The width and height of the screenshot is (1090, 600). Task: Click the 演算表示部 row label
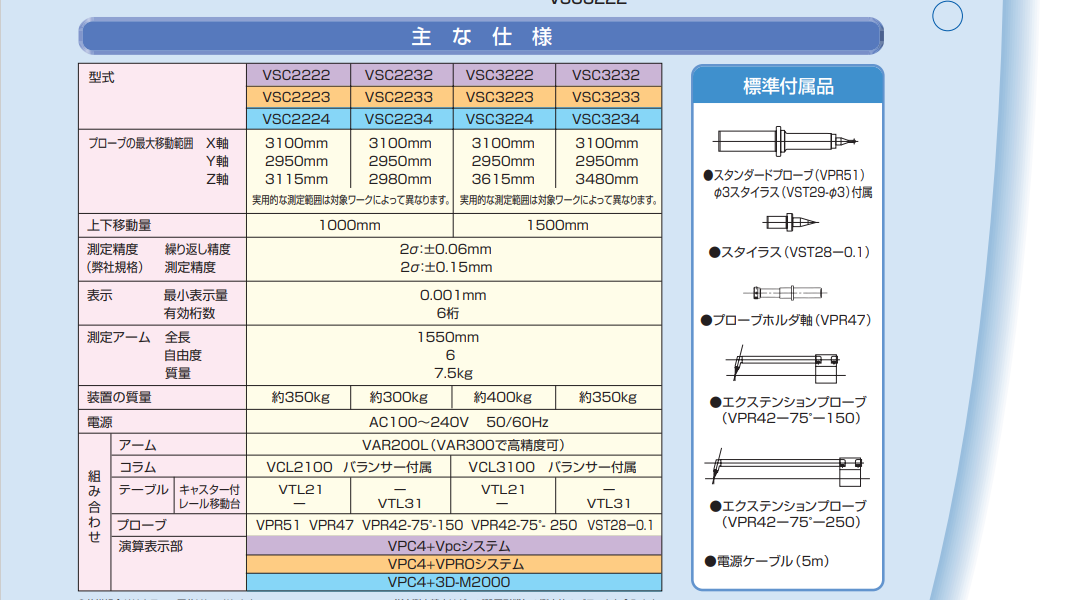150,546
